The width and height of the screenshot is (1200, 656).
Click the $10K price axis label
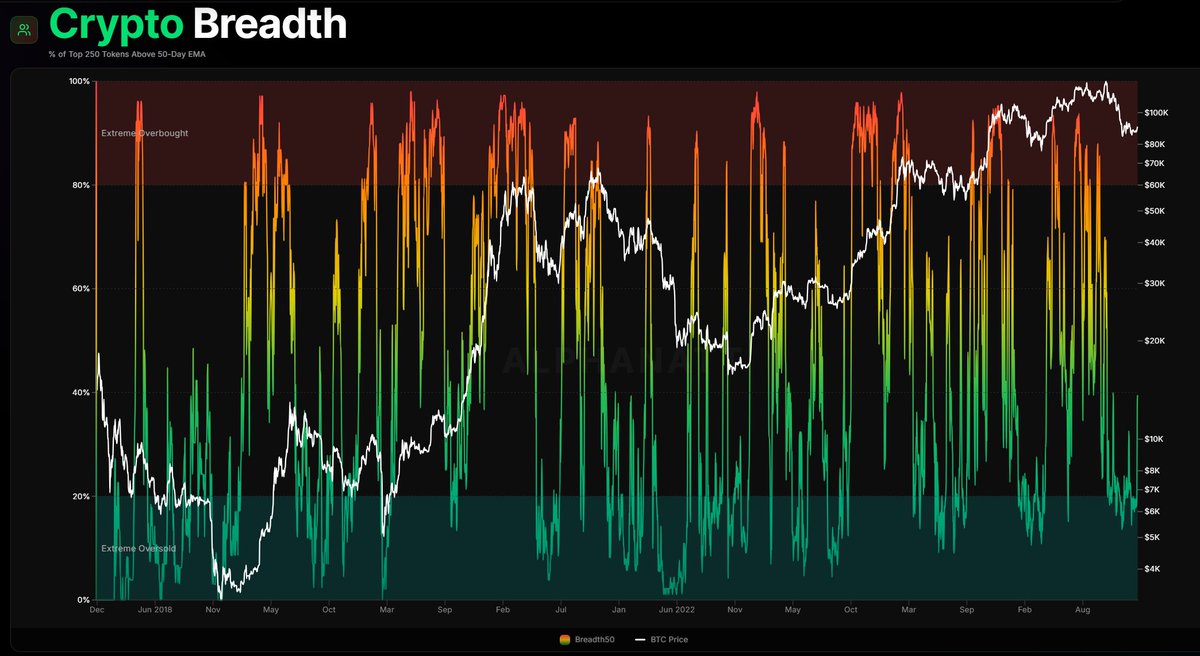(1155, 439)
